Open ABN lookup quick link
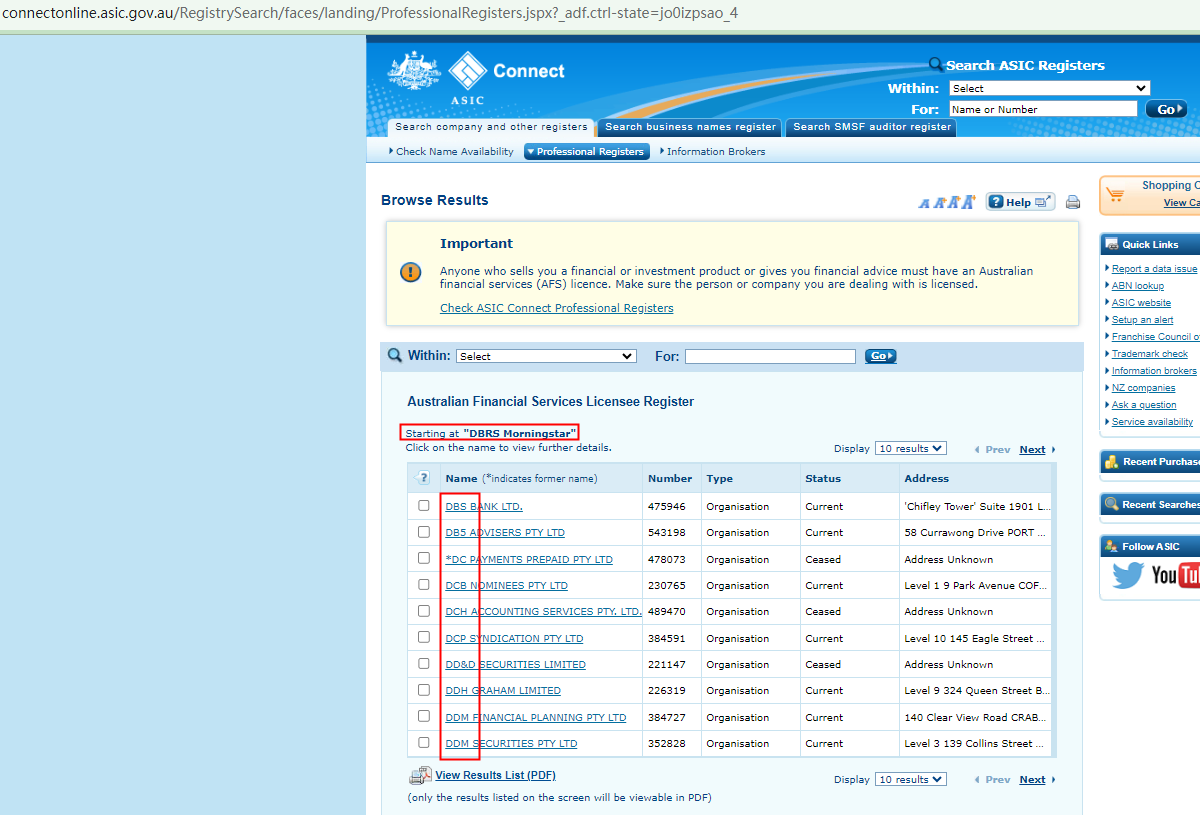Viewport: 1200px width, 815px height. (1138, 285)
